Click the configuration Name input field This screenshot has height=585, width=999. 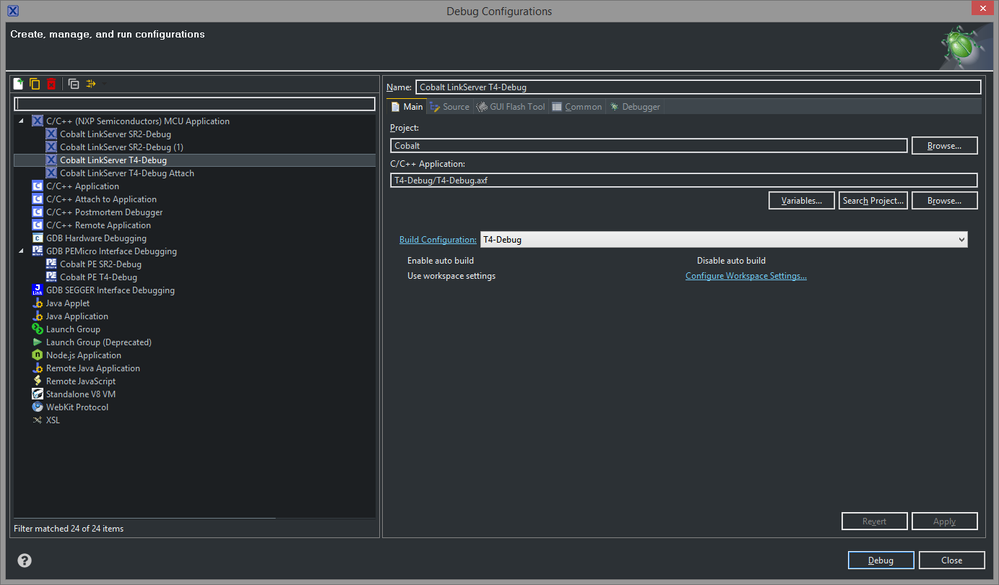(x=698, y=87)
